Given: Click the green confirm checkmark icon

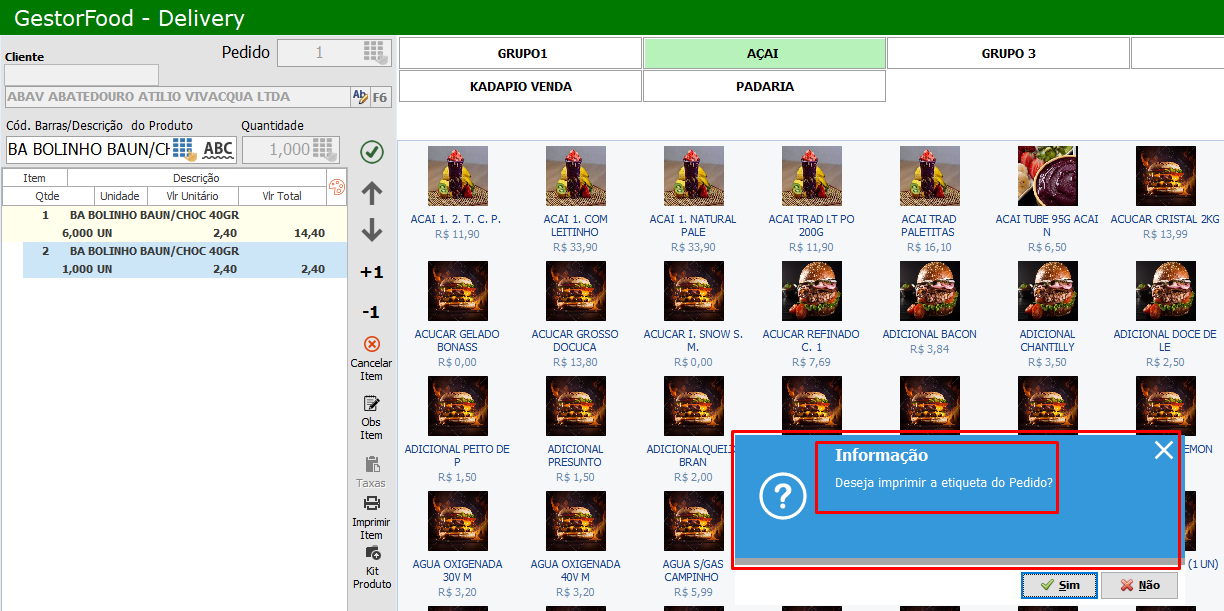Looking at the screenshot, I should tap(372, 152).
